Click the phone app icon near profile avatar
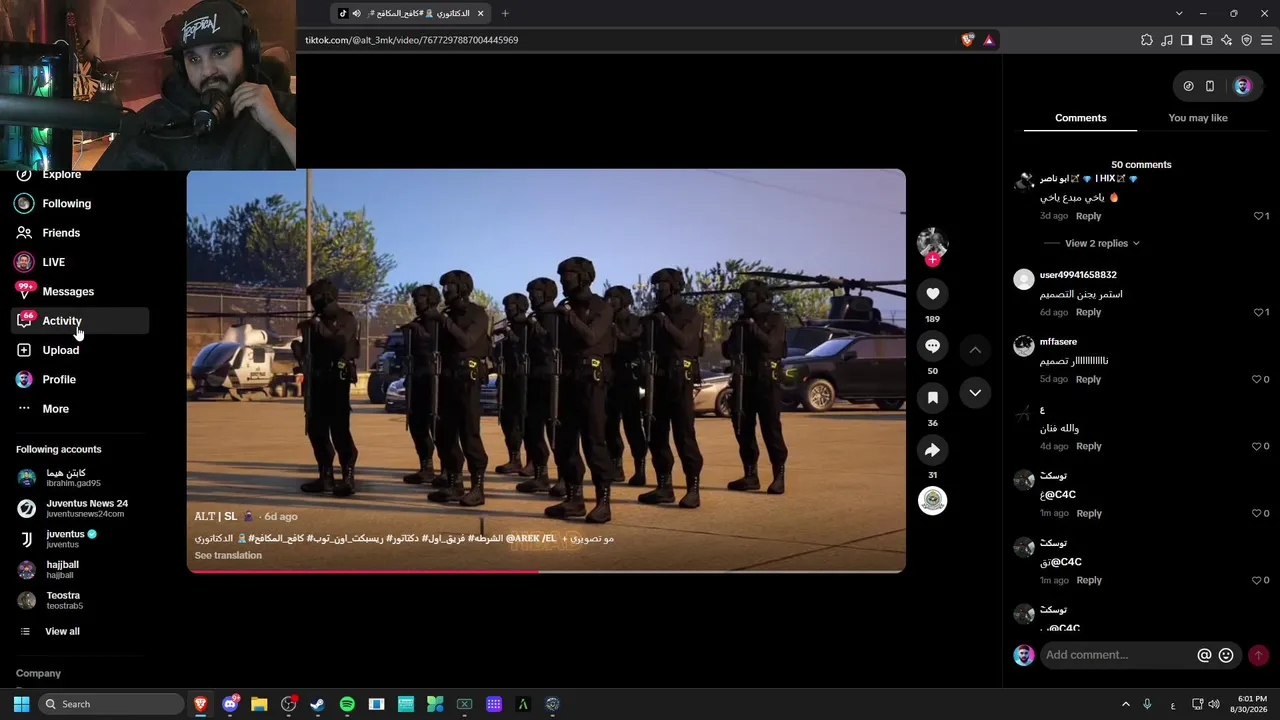 pos(1209,86)
